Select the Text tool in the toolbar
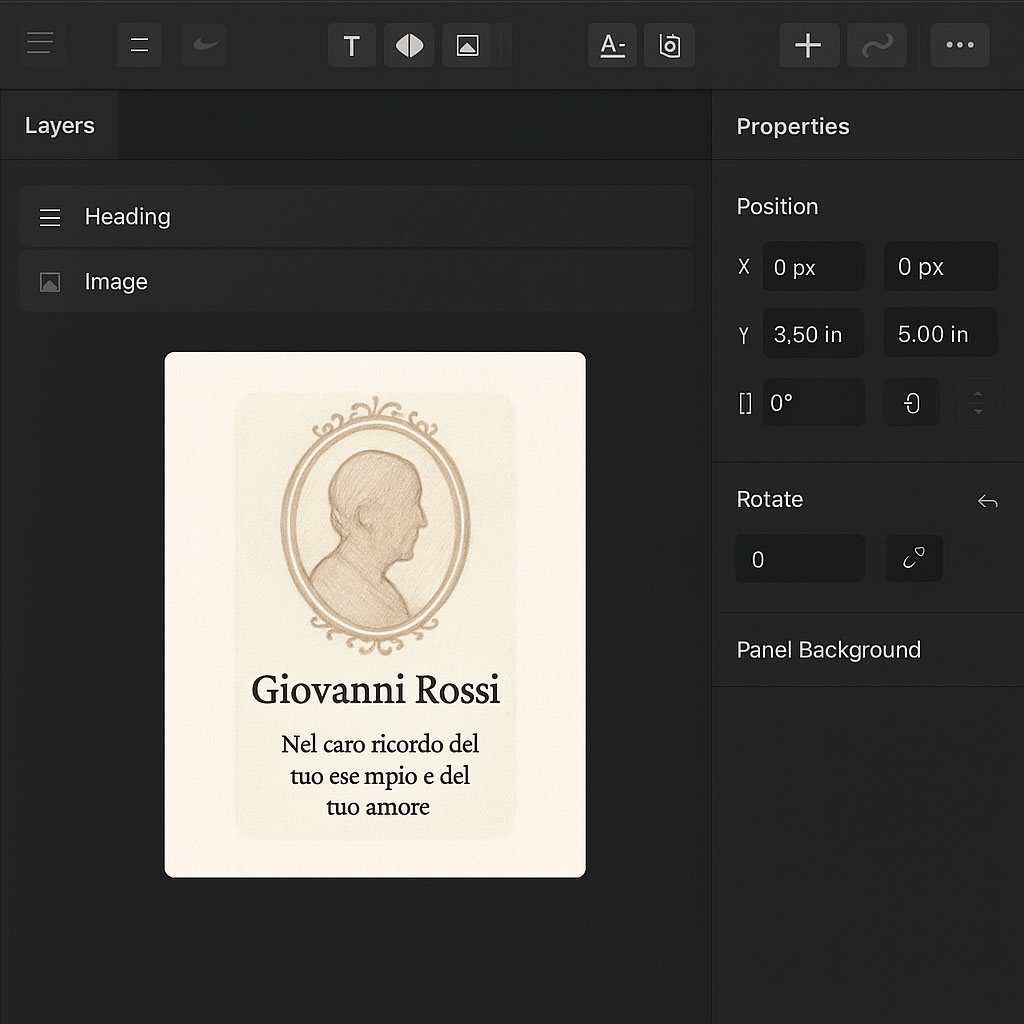This screenshot has width=1024, height=1024. pos(351,45)
